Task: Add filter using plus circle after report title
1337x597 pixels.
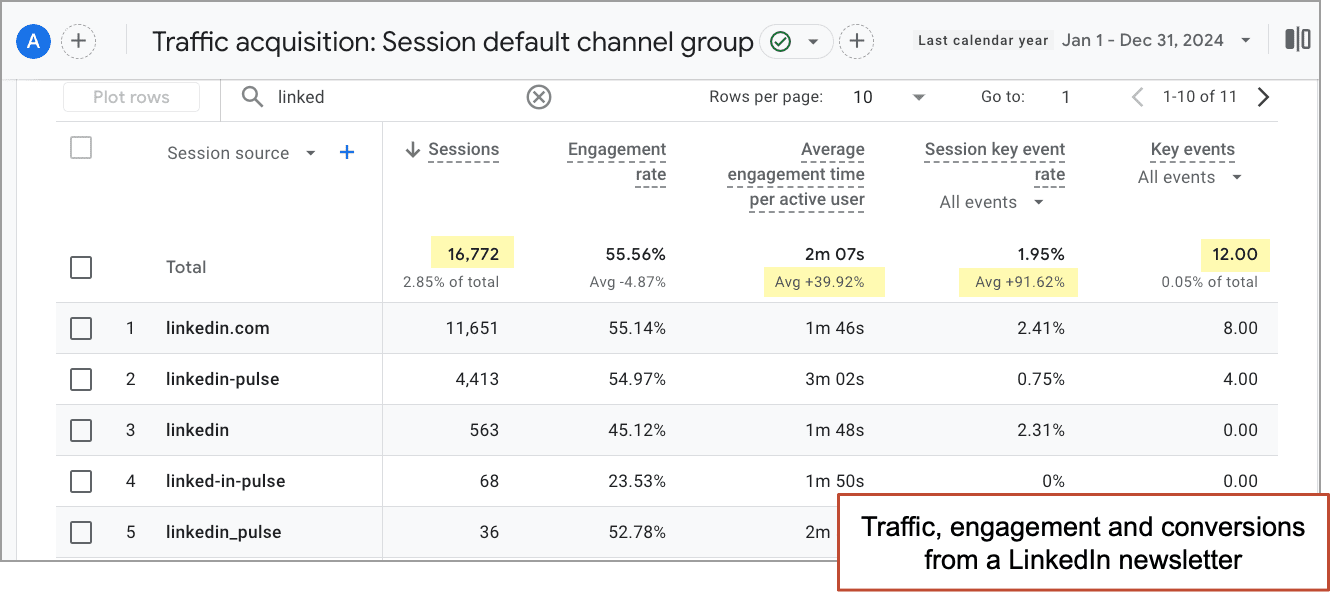Action: 856,41
